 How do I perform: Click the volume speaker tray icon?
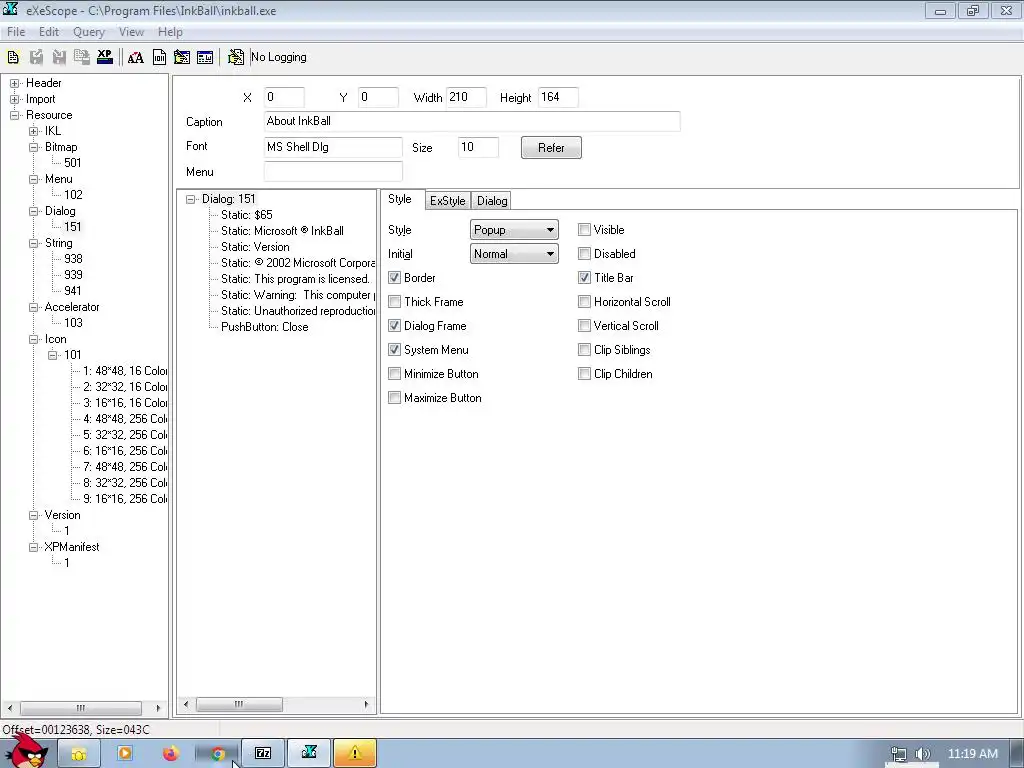pyautogui.click(x=922, y=755)
